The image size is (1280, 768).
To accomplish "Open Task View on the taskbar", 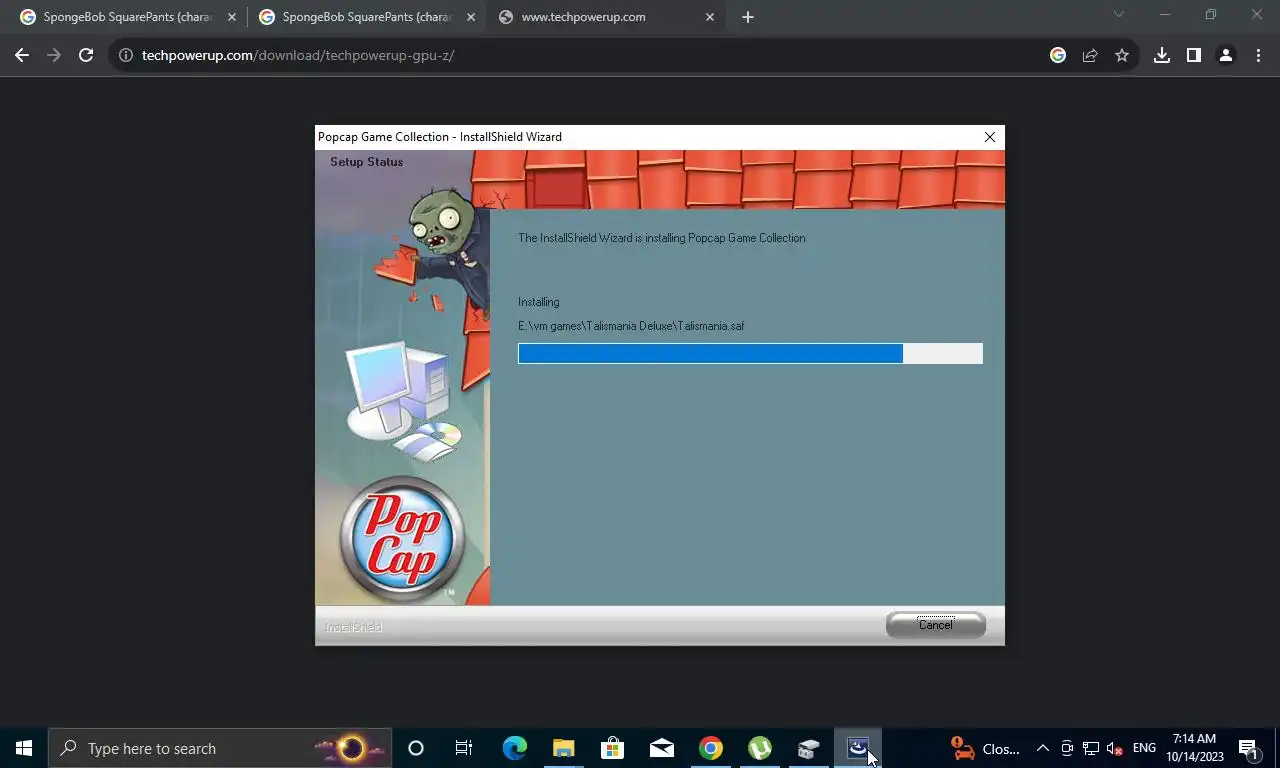I will pyautogui.click(x=464, y=748).
